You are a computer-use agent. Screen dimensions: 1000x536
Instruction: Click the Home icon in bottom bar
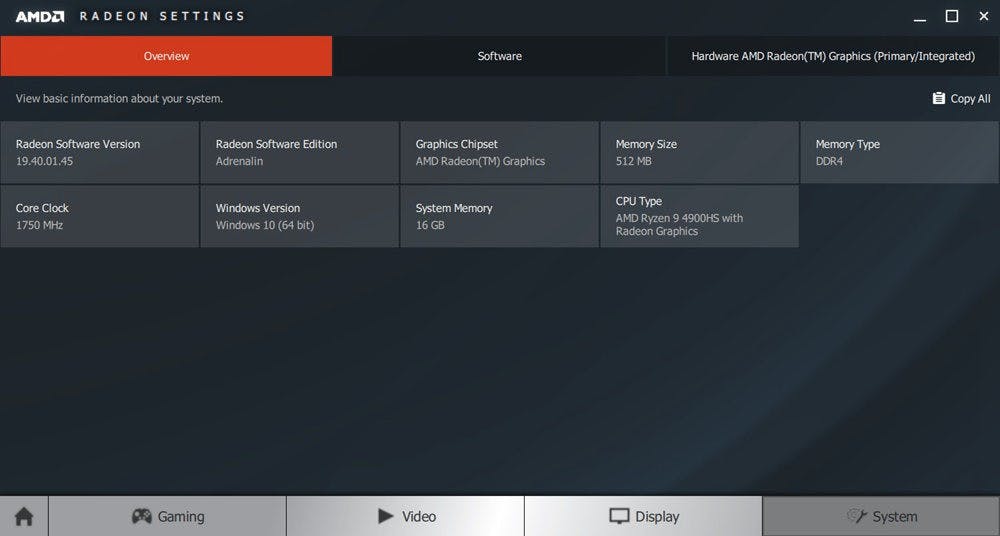tap(24, 516)
